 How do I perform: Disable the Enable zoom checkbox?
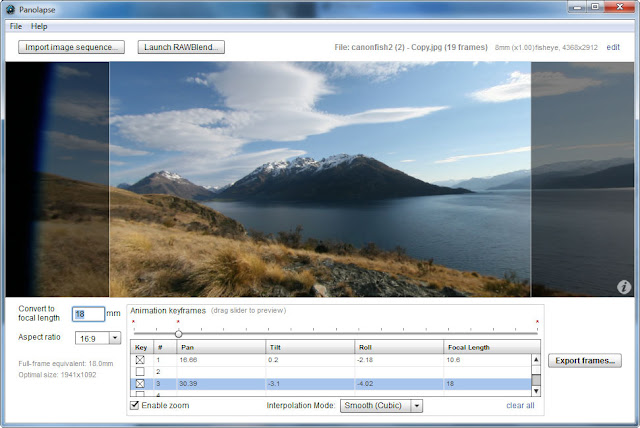[134, 405]
